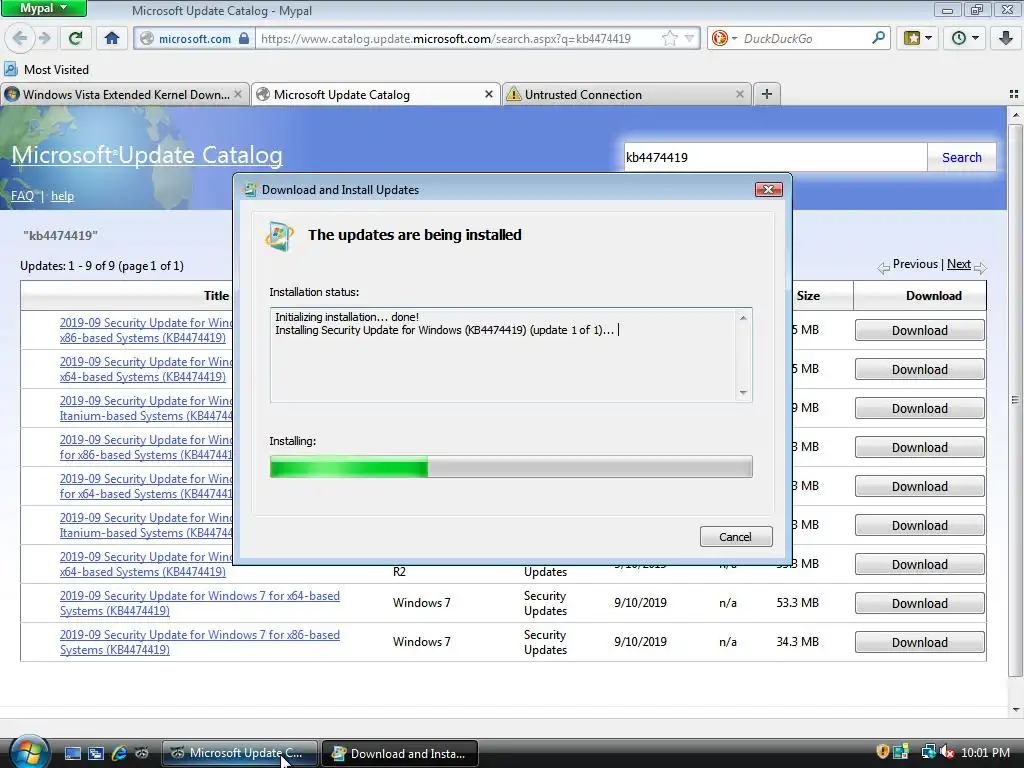Open the Mypal application menu

[43, 8]
